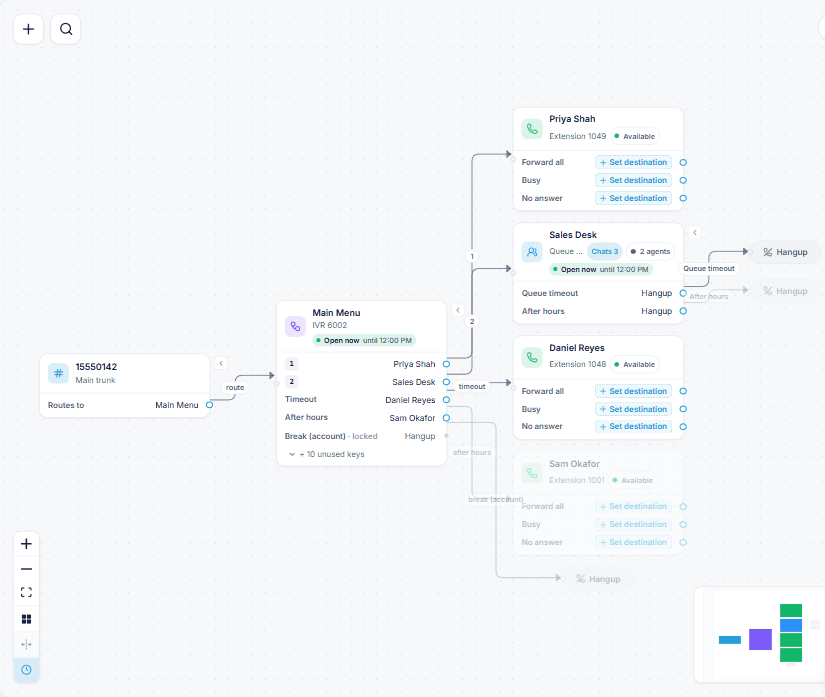Image resolution: width=825 pixels, height=697 pixels.
Task: Set Priya Shah No answer destination
Action: [x=633, y=198]
